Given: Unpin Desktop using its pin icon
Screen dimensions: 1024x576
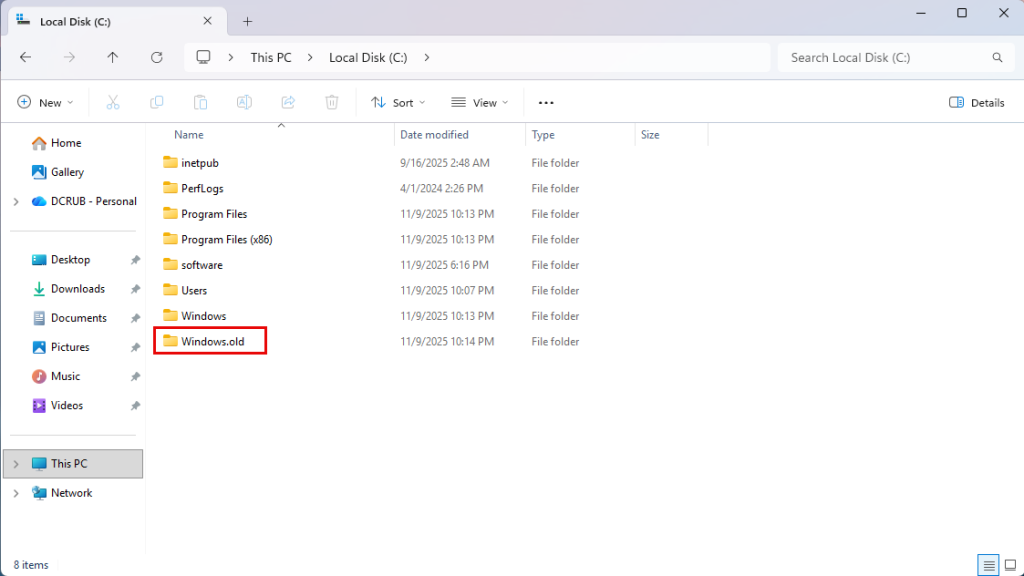Looking at the screenshot, I should (x=135, y=260).
